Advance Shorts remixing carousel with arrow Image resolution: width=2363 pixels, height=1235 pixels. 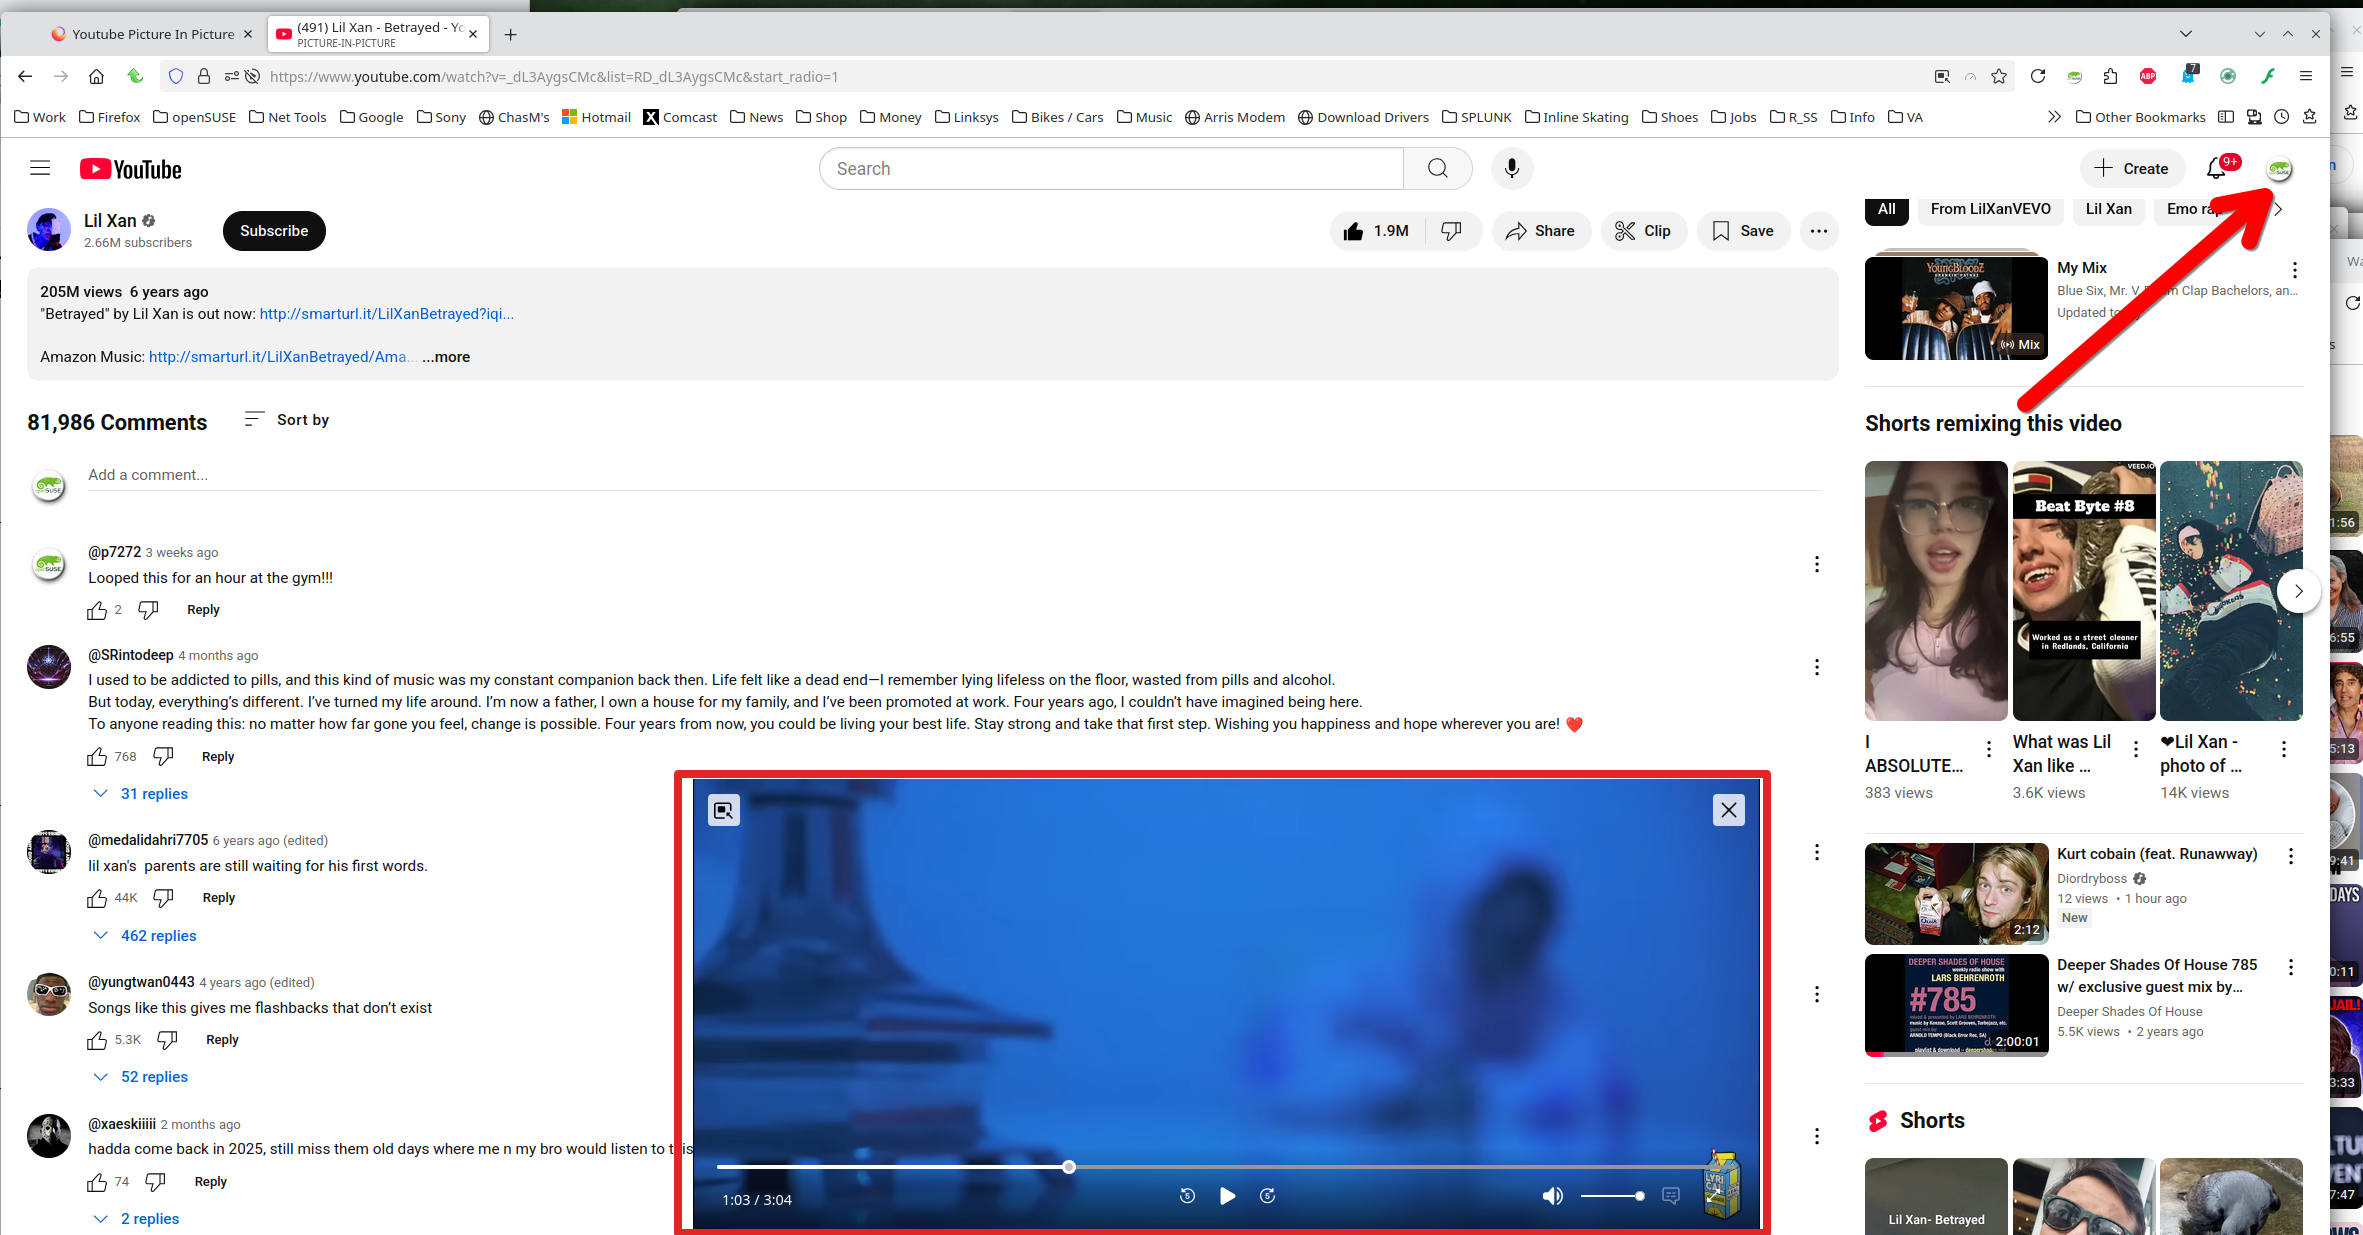point(2299,591)
